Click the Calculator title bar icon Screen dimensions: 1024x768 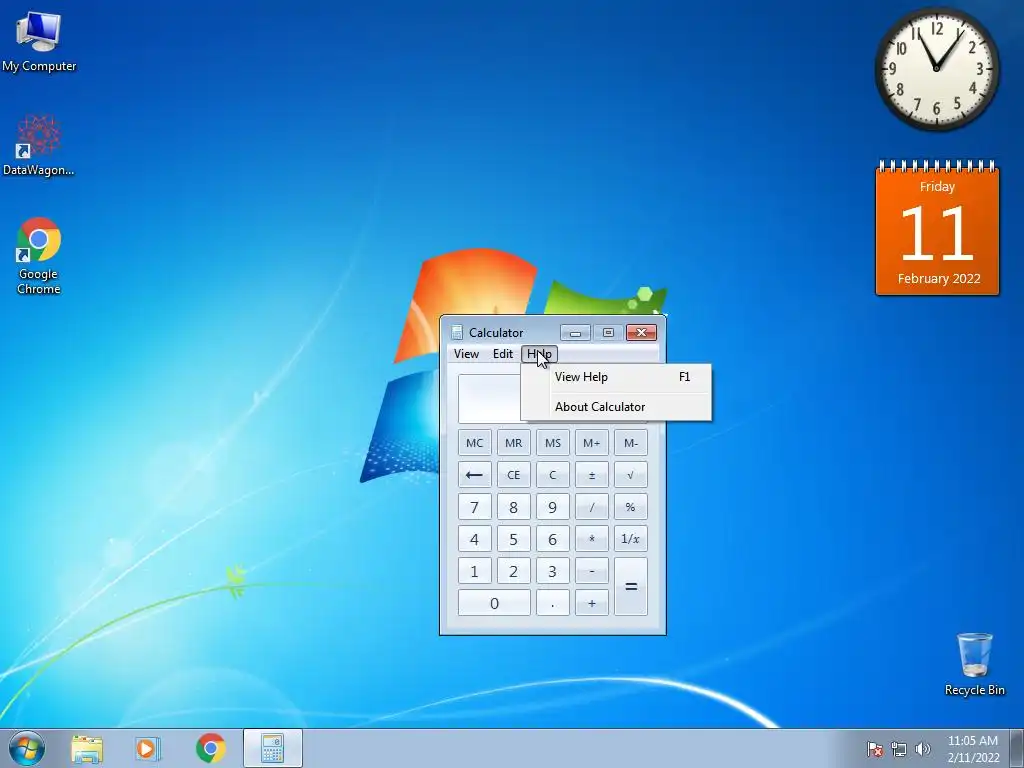pos(457,332)
